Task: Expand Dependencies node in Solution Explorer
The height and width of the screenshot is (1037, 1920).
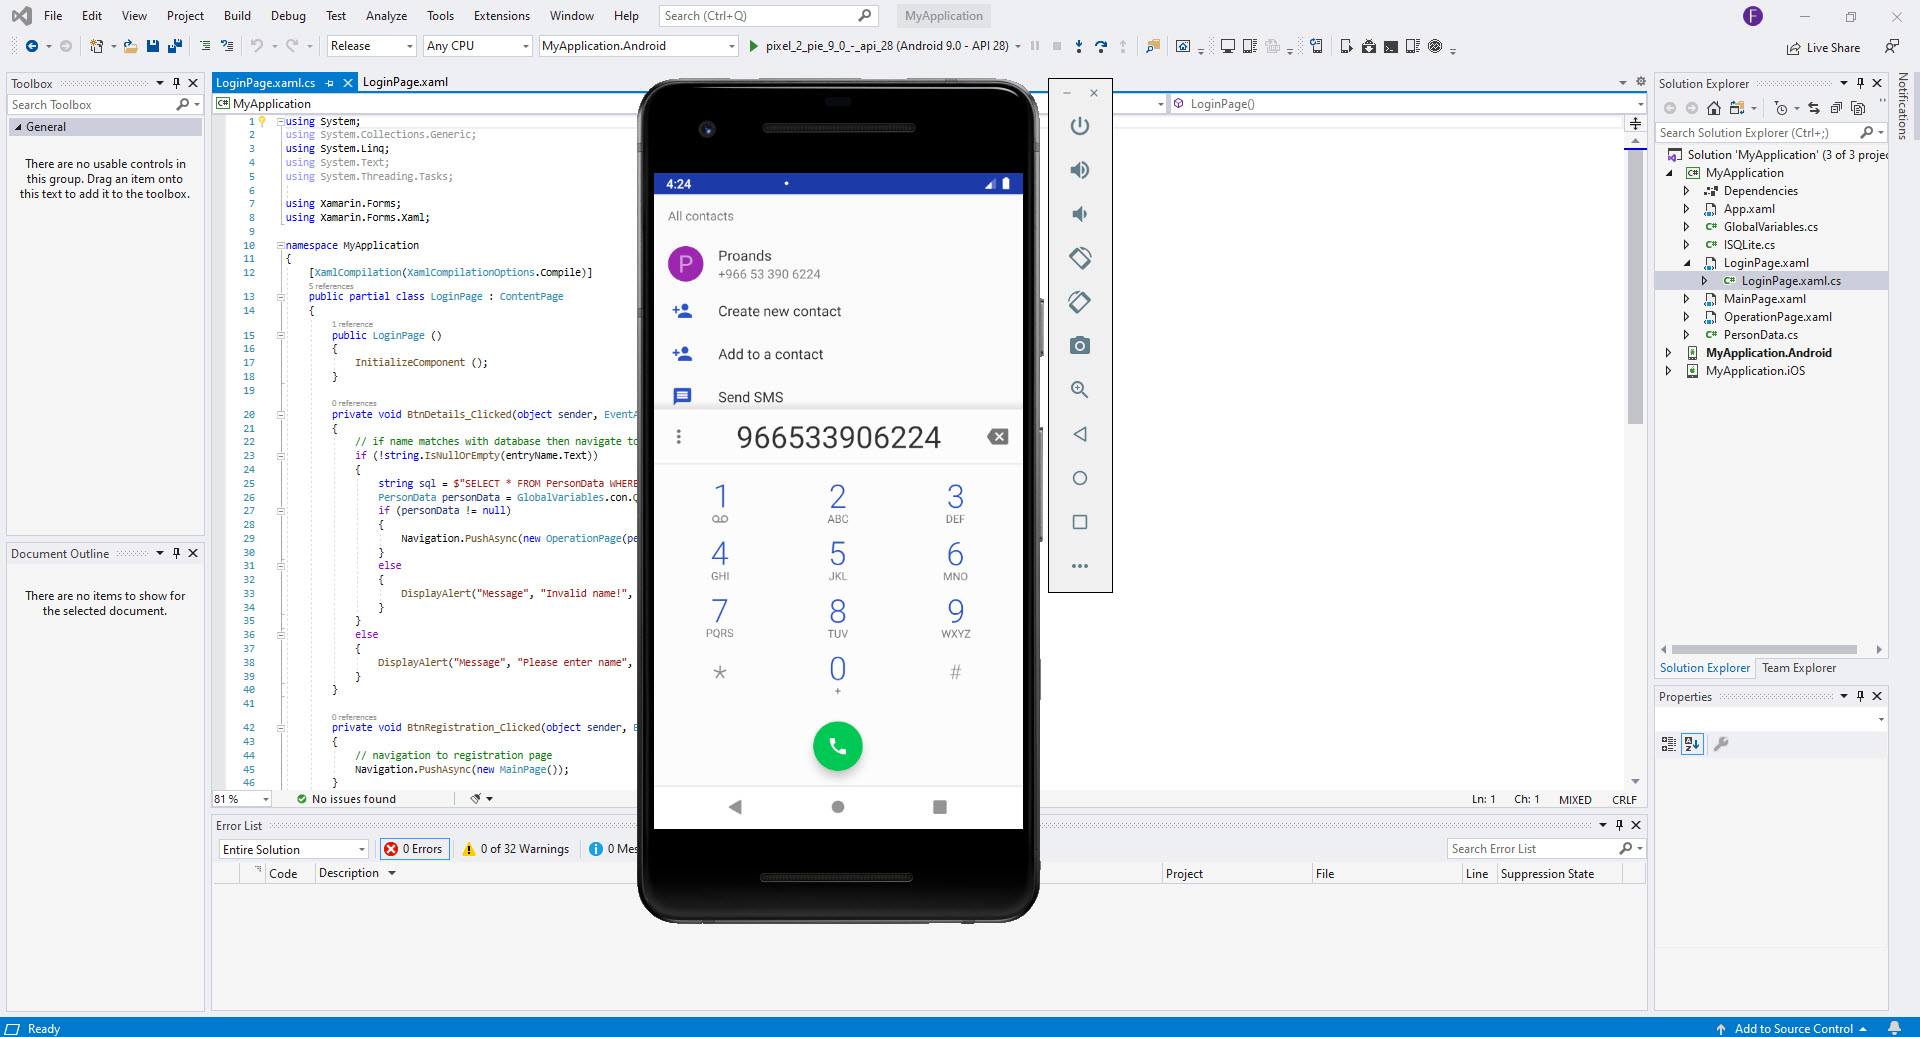Action: click(1686, 191)
